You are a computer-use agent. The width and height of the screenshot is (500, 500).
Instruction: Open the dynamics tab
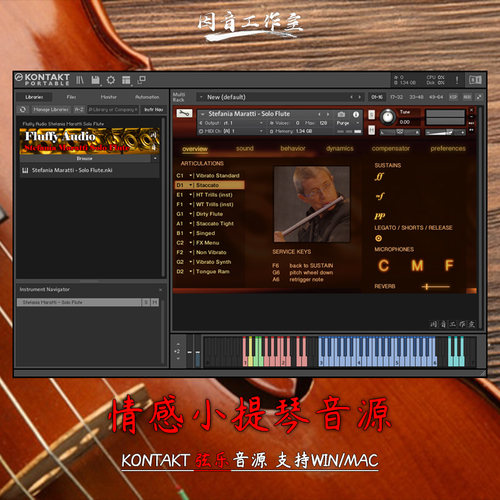pyautogui.click(x=340, y=148)
